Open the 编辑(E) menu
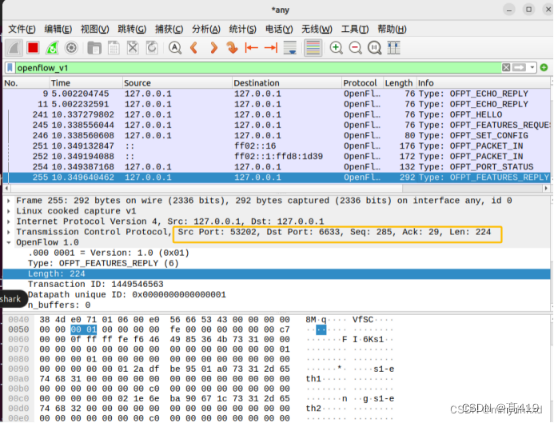 (x=58, y=29)
